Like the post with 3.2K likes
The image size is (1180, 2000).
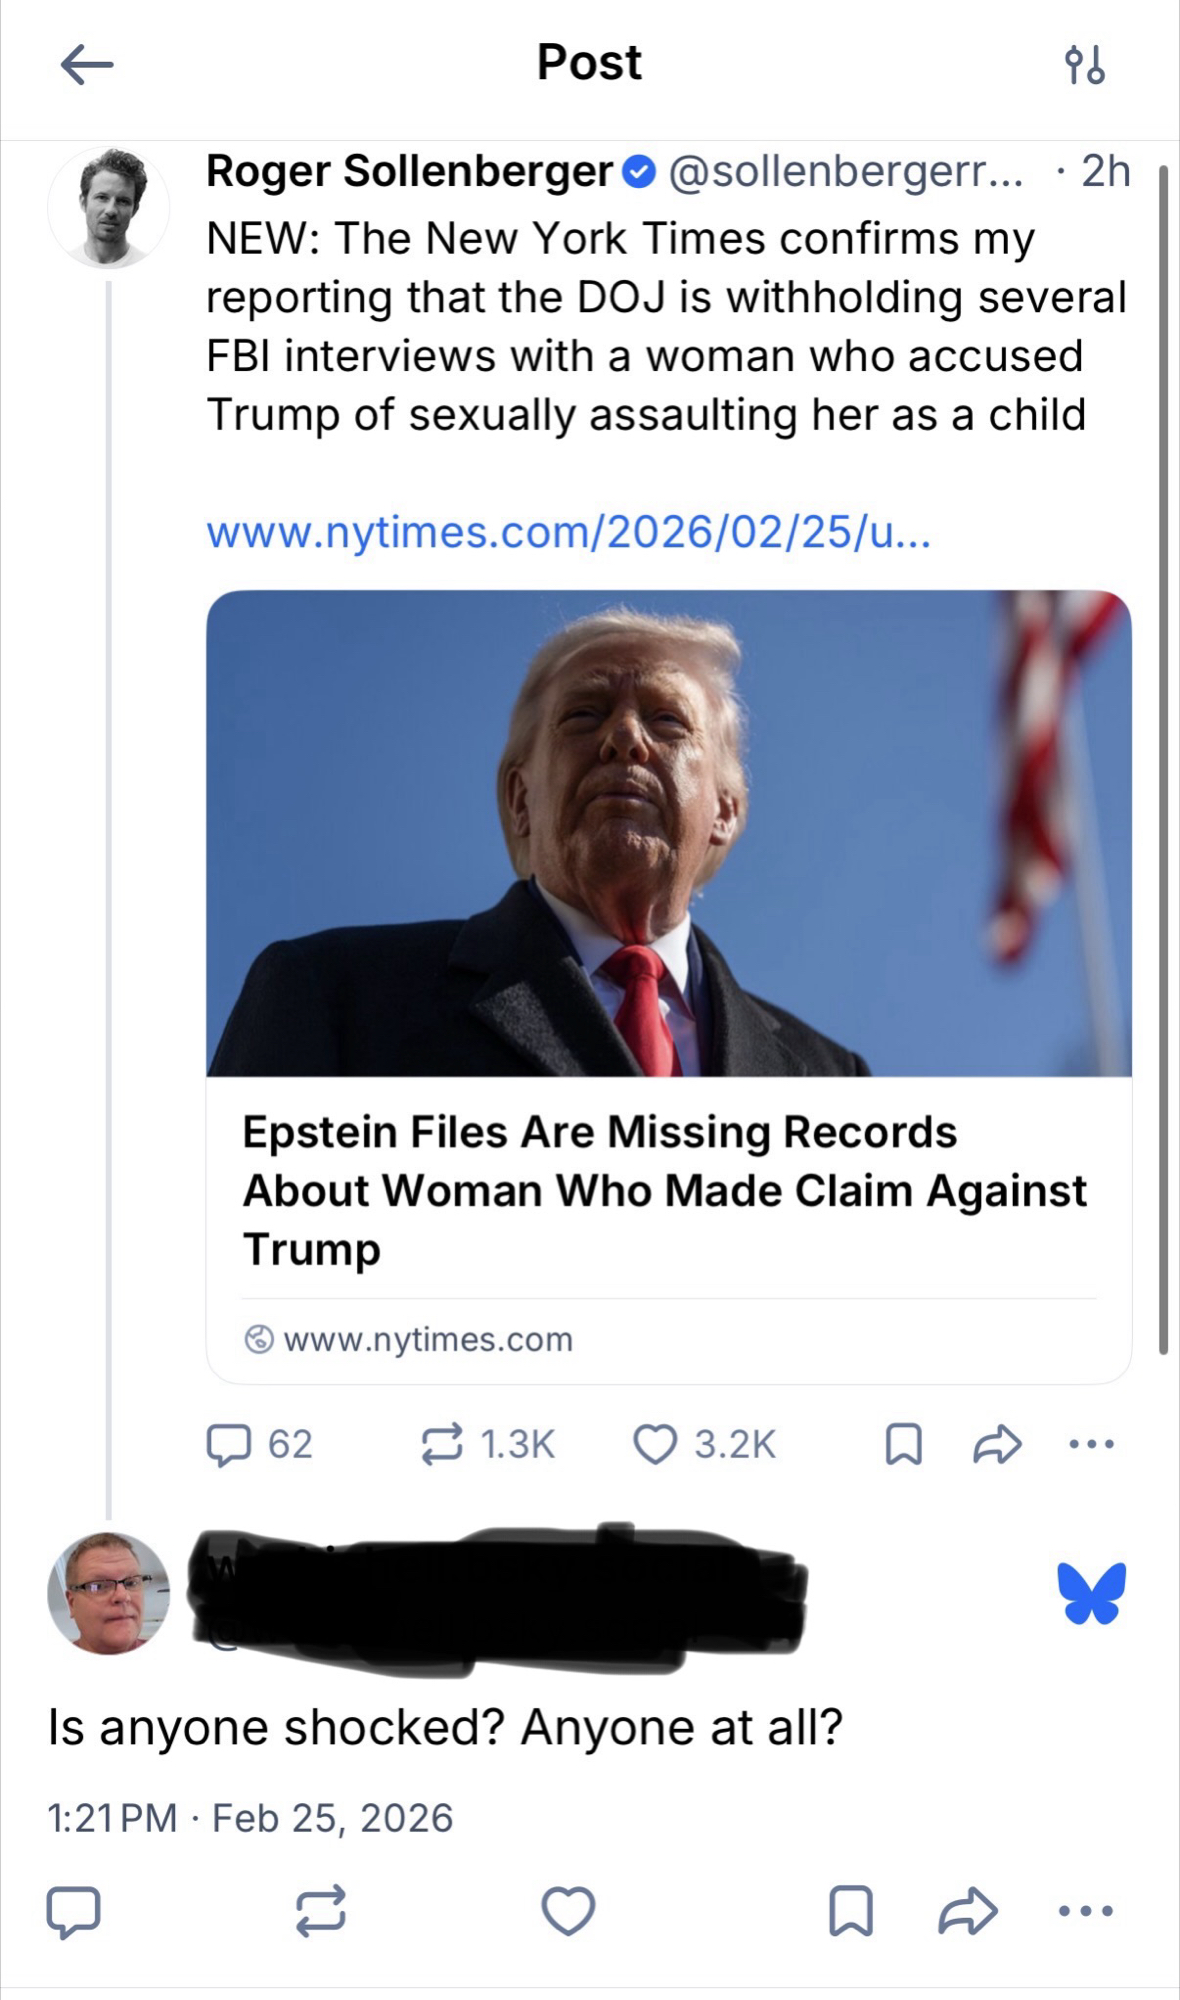click(x=656, y=1445)
